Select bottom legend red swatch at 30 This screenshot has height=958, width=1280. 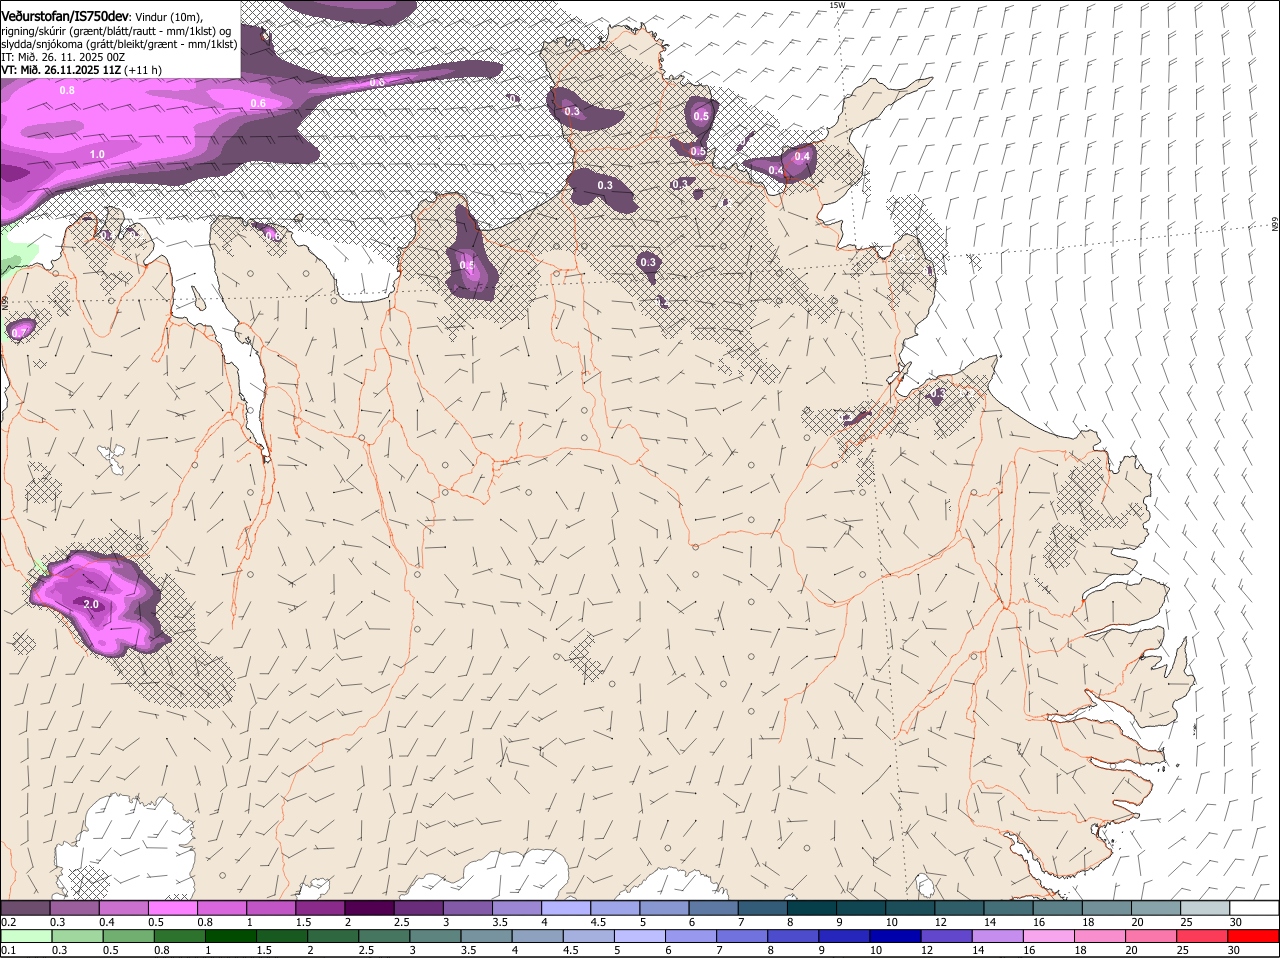click(x=1254, y=936)
